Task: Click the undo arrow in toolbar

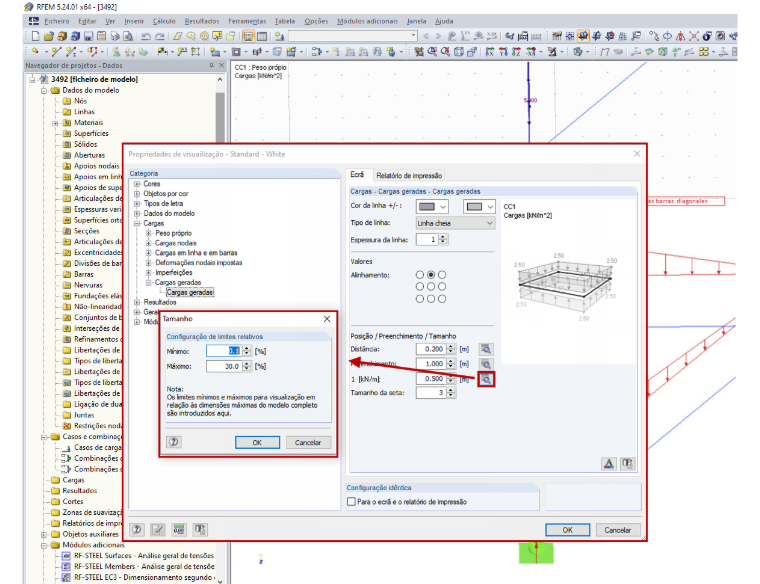Action: pyautogui.click(x=146, y=36)
